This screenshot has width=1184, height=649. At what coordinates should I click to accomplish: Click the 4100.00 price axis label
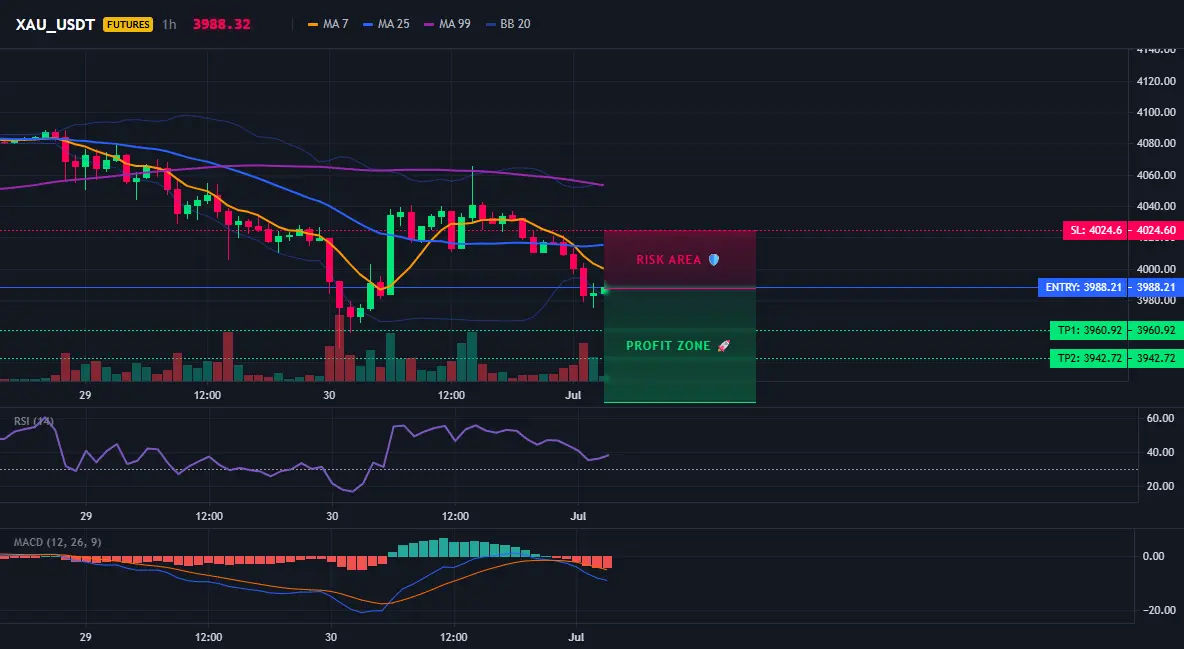(1155, 112)
